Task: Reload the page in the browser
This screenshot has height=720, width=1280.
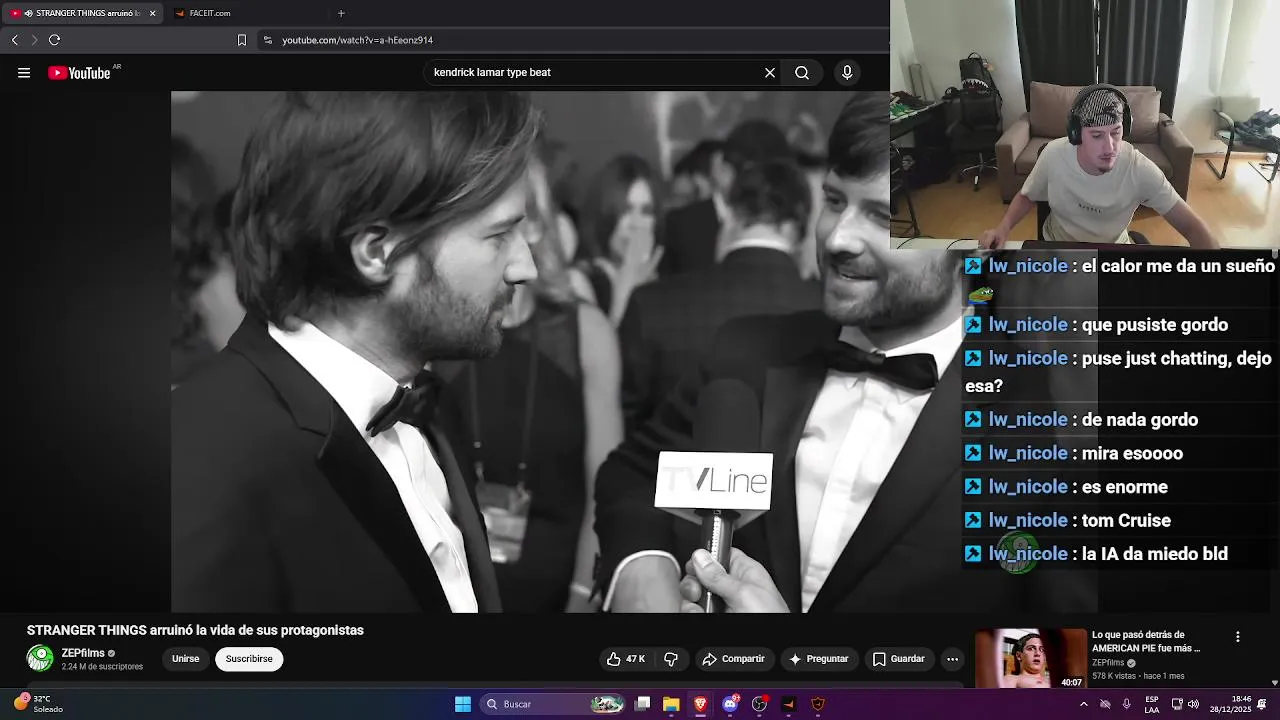Action: 54,40
